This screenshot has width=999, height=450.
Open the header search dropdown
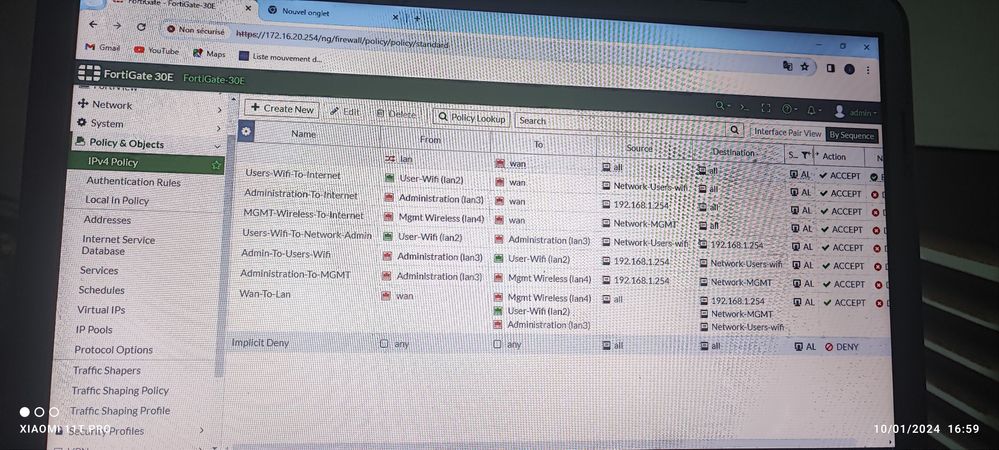[x=722, y=106]
